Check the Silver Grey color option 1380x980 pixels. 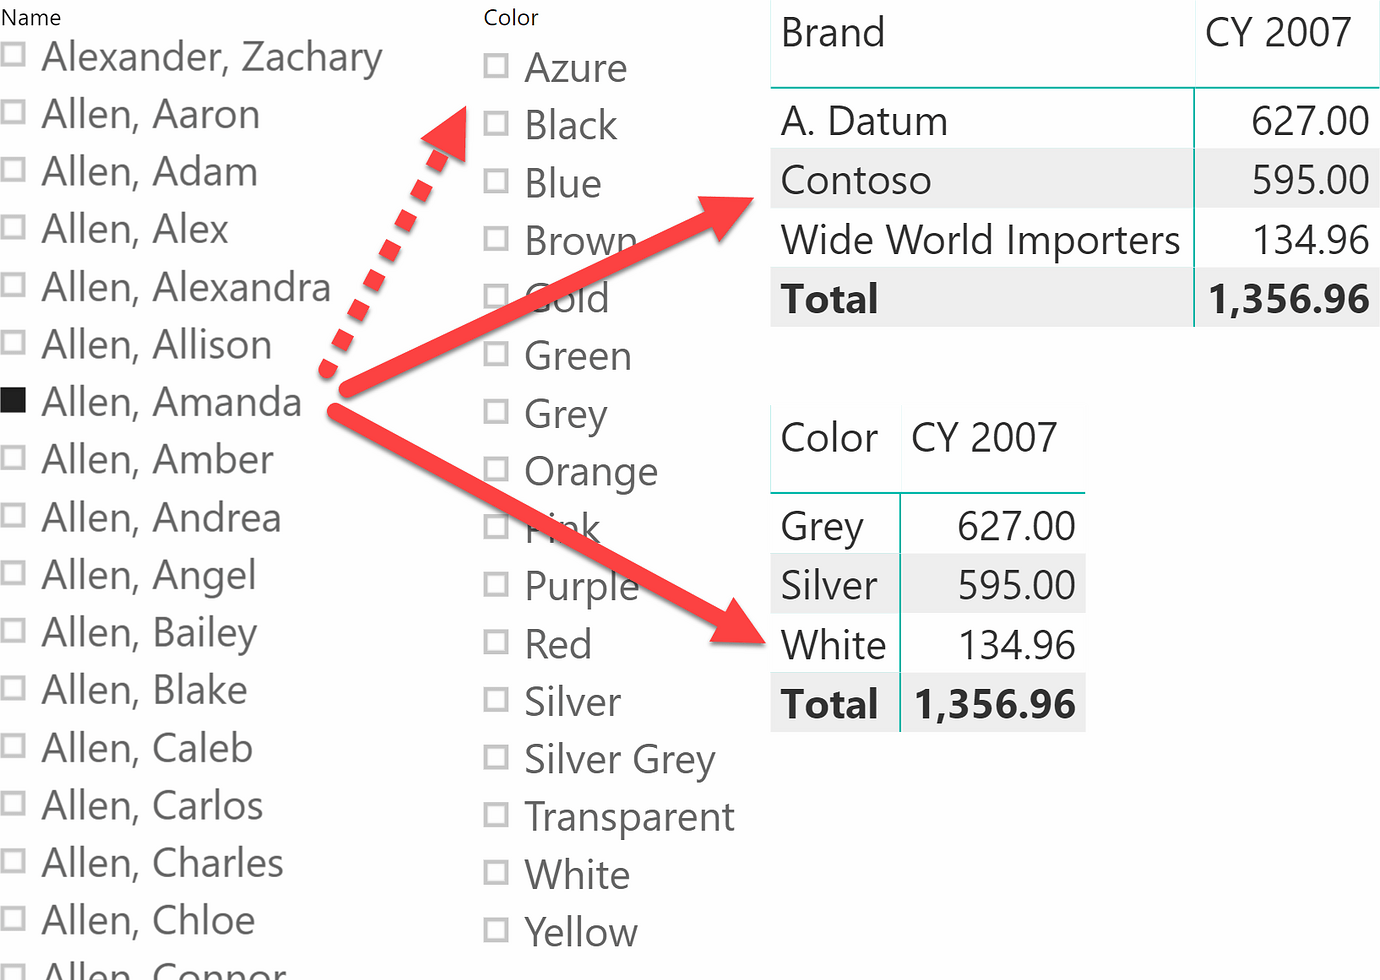(x=496, y=758)
